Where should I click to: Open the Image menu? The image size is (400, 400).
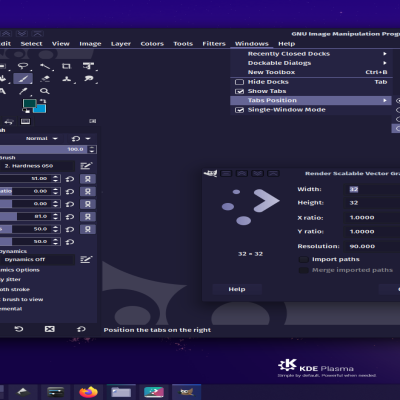tap(90, 44)
